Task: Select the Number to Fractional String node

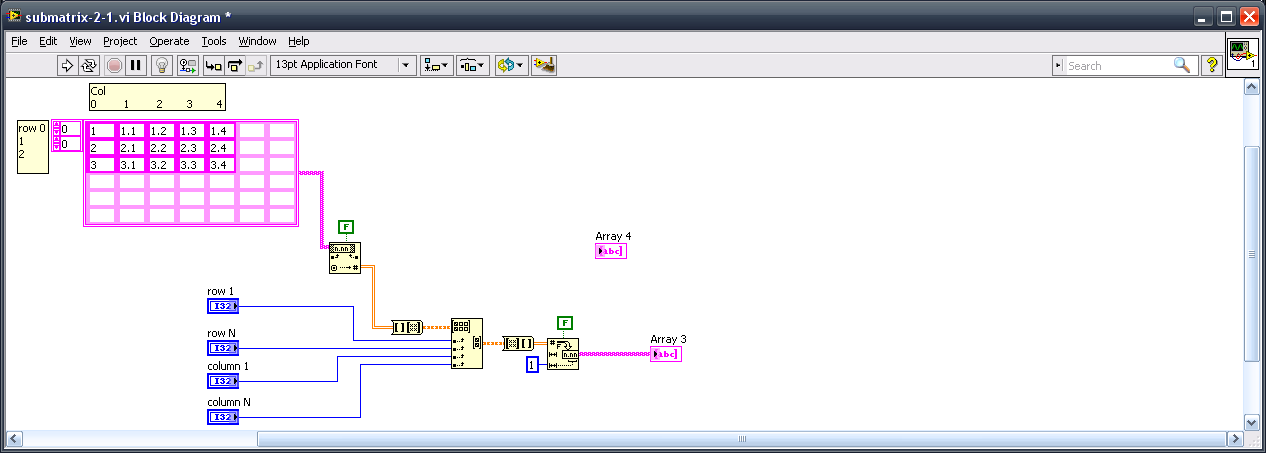Action: pyautogui.click(x=563, y=354)
